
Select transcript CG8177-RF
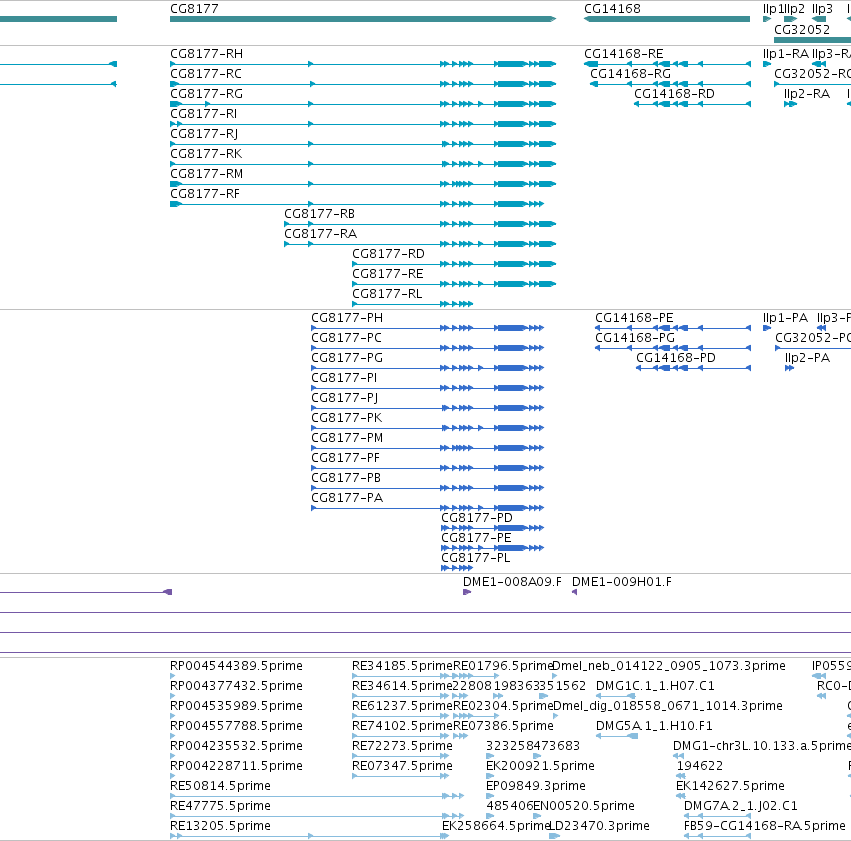click(x=205, y=194)
